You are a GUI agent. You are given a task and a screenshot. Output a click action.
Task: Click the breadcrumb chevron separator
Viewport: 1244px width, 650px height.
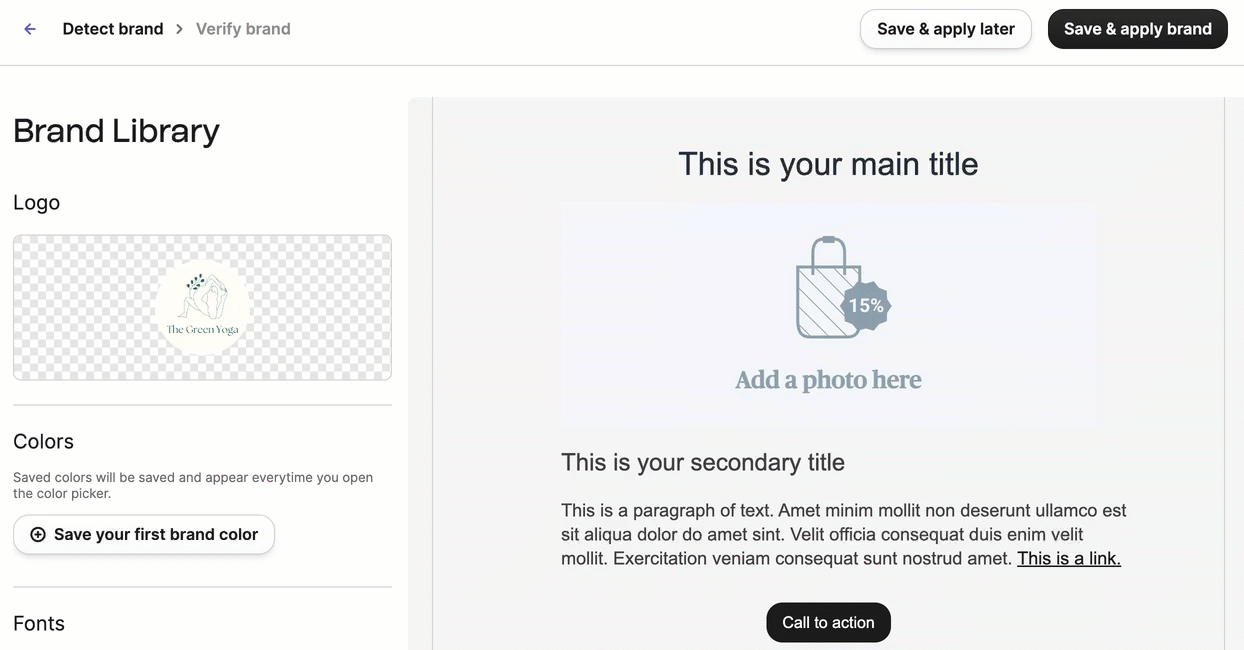point(180,29)
